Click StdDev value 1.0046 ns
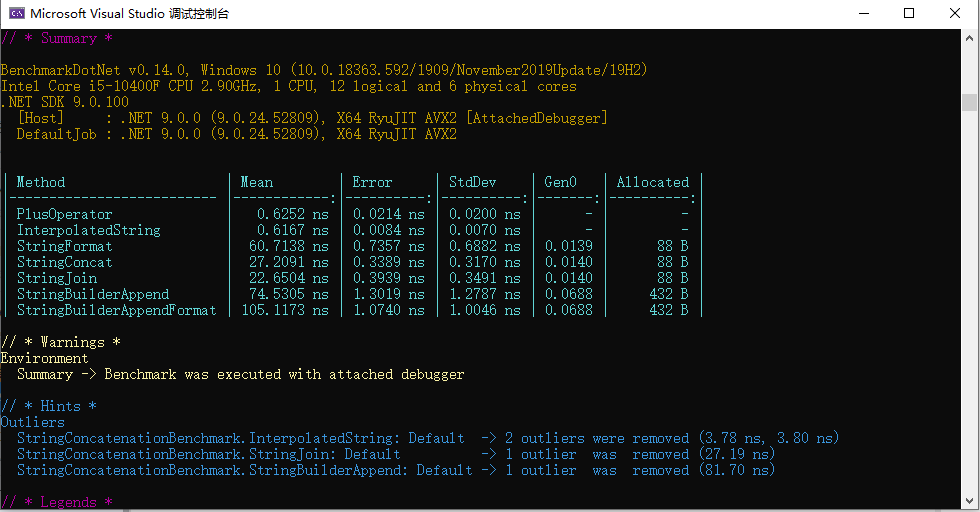The width and height of the screenshot is (980, 512). 485,310
